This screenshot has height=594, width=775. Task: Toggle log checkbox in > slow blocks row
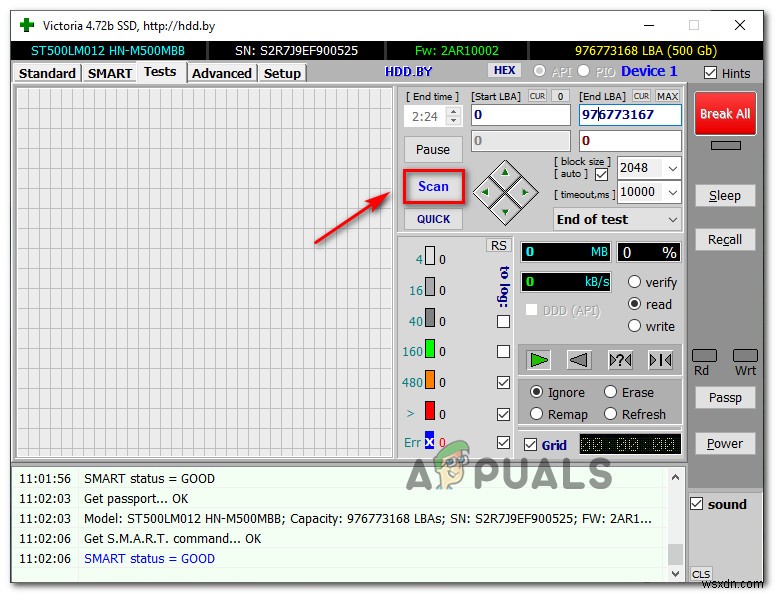503,414
